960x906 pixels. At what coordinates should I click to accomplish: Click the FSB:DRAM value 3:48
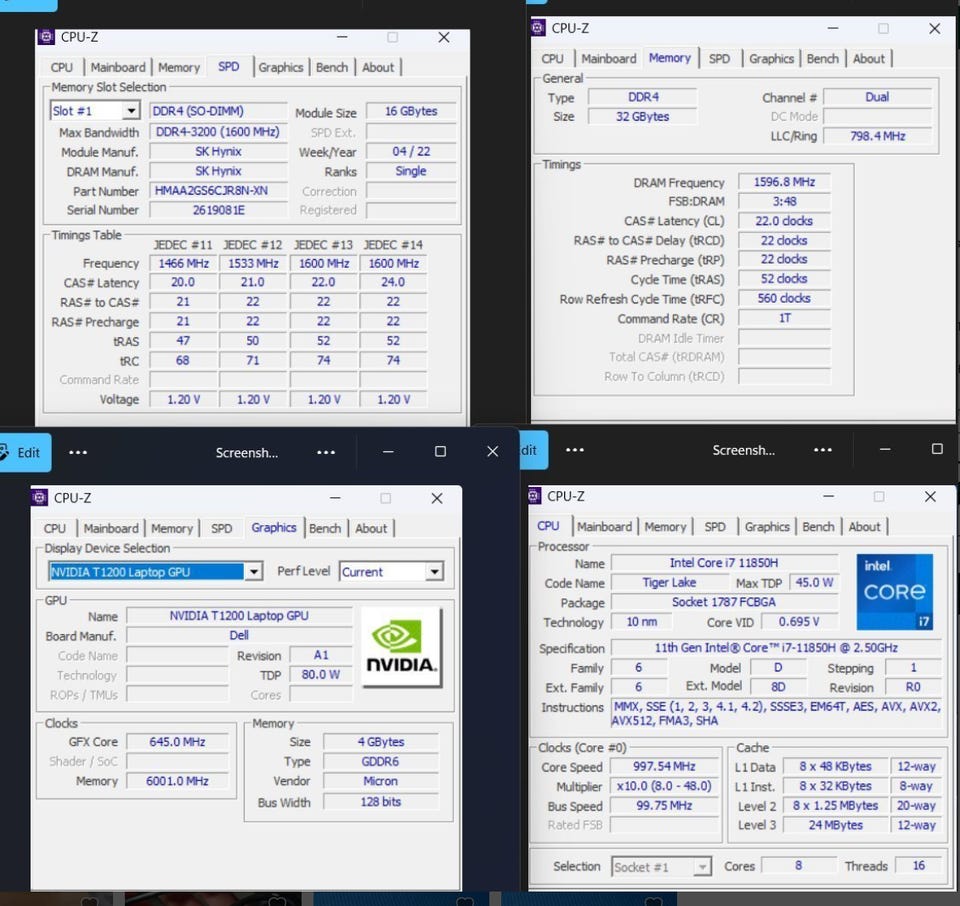point(784,201)
